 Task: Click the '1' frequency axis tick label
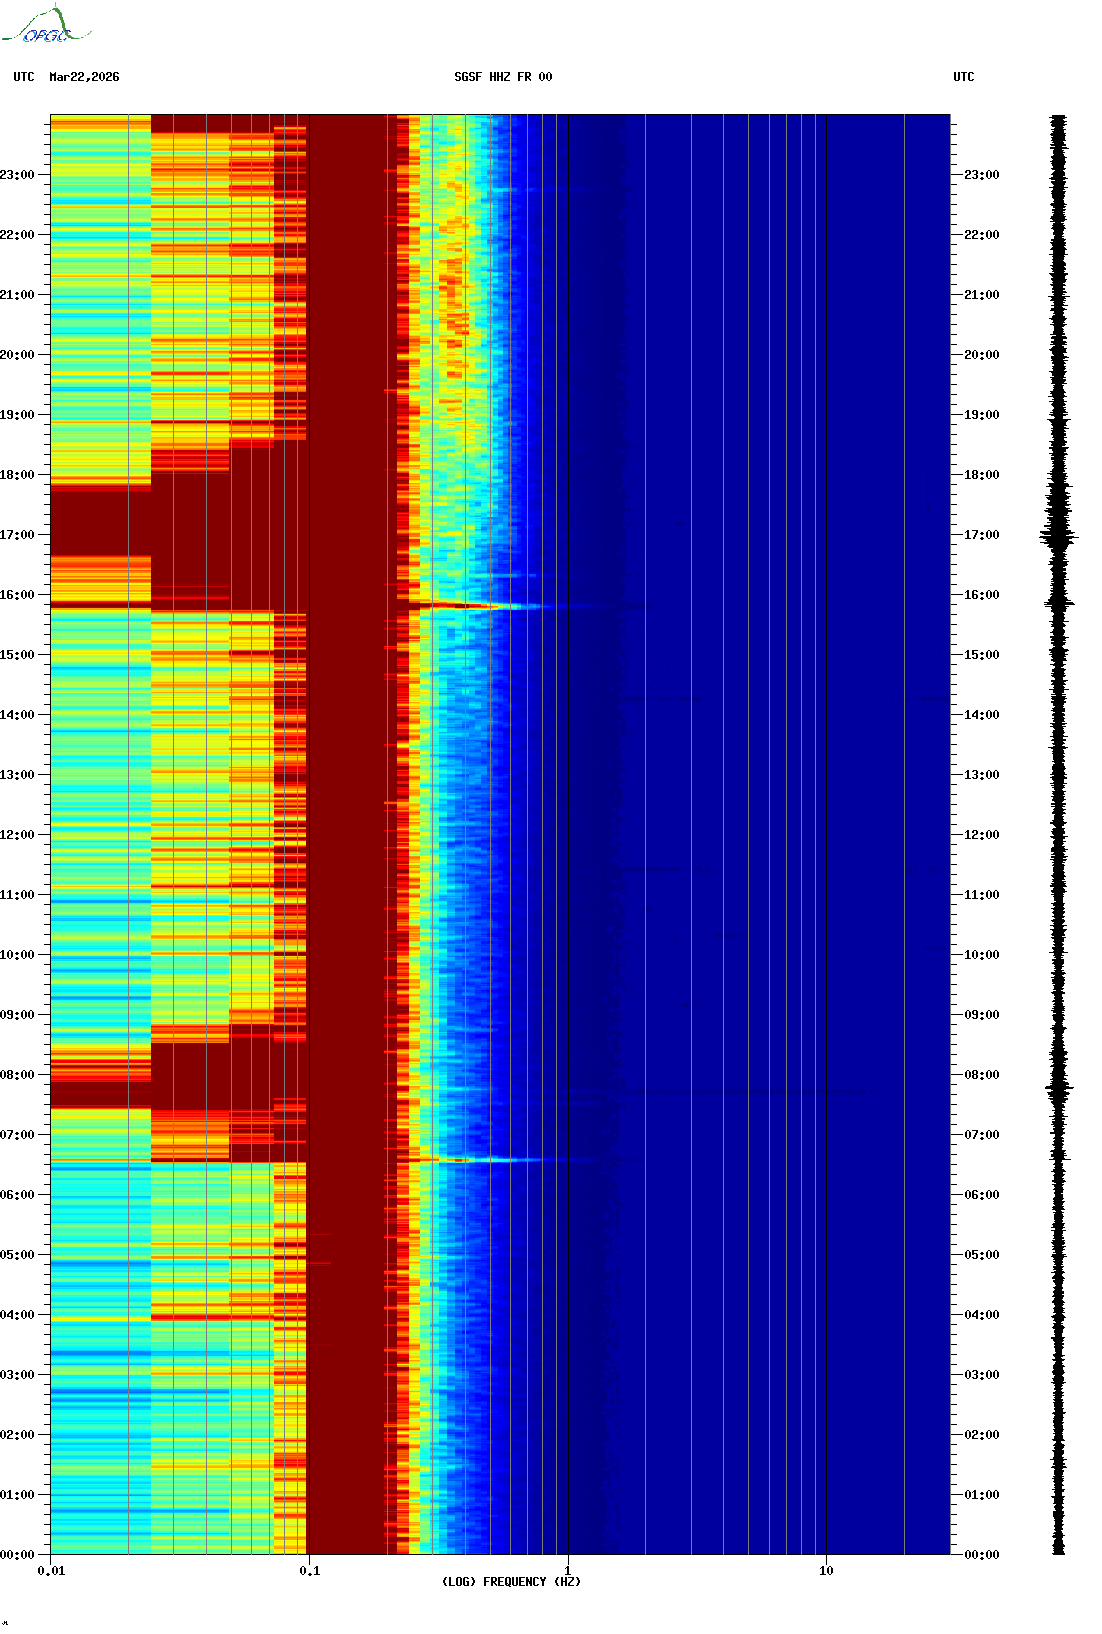(x=568, y=1571)
